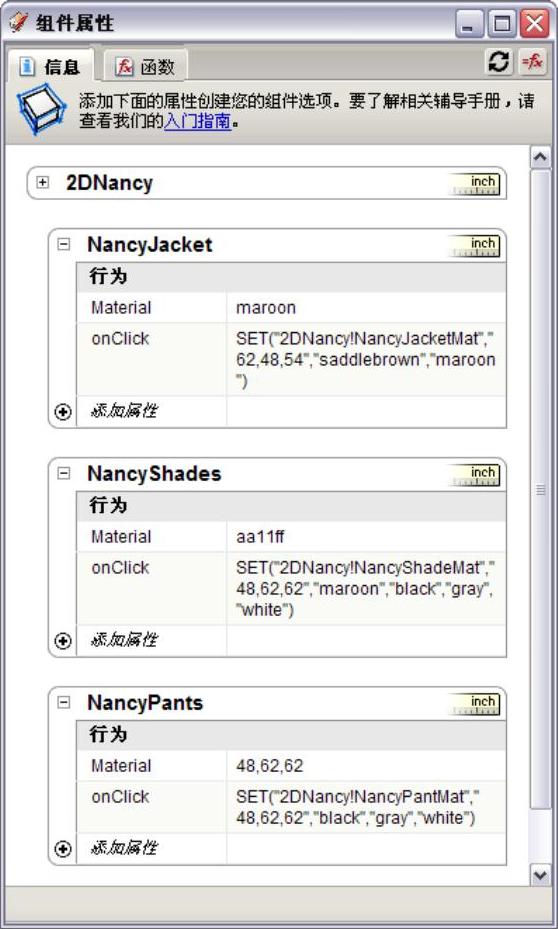This screenshot has height=929, width=558.
Task: Click the plus icon to add attribute to NancyJacket
Action: coord(63,412)
